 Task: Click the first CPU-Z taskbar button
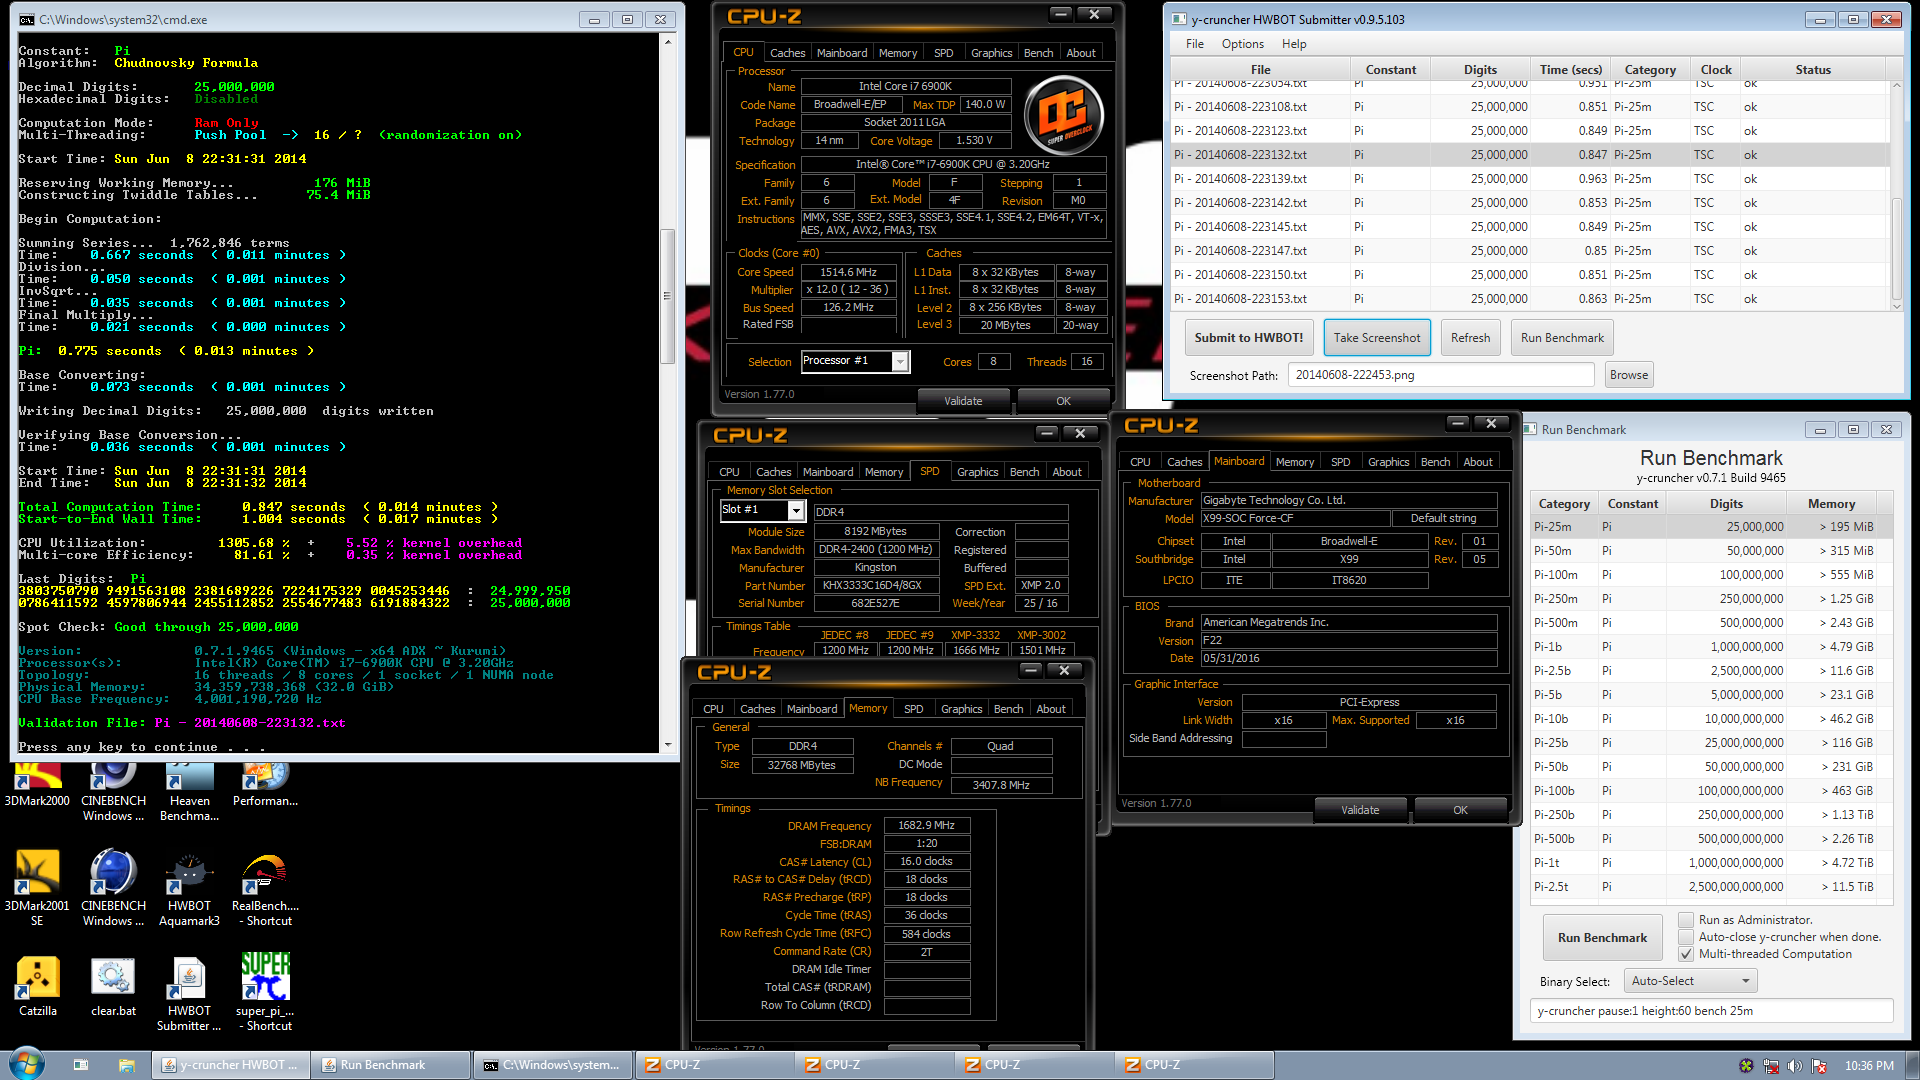click(x=714, y=1065)
